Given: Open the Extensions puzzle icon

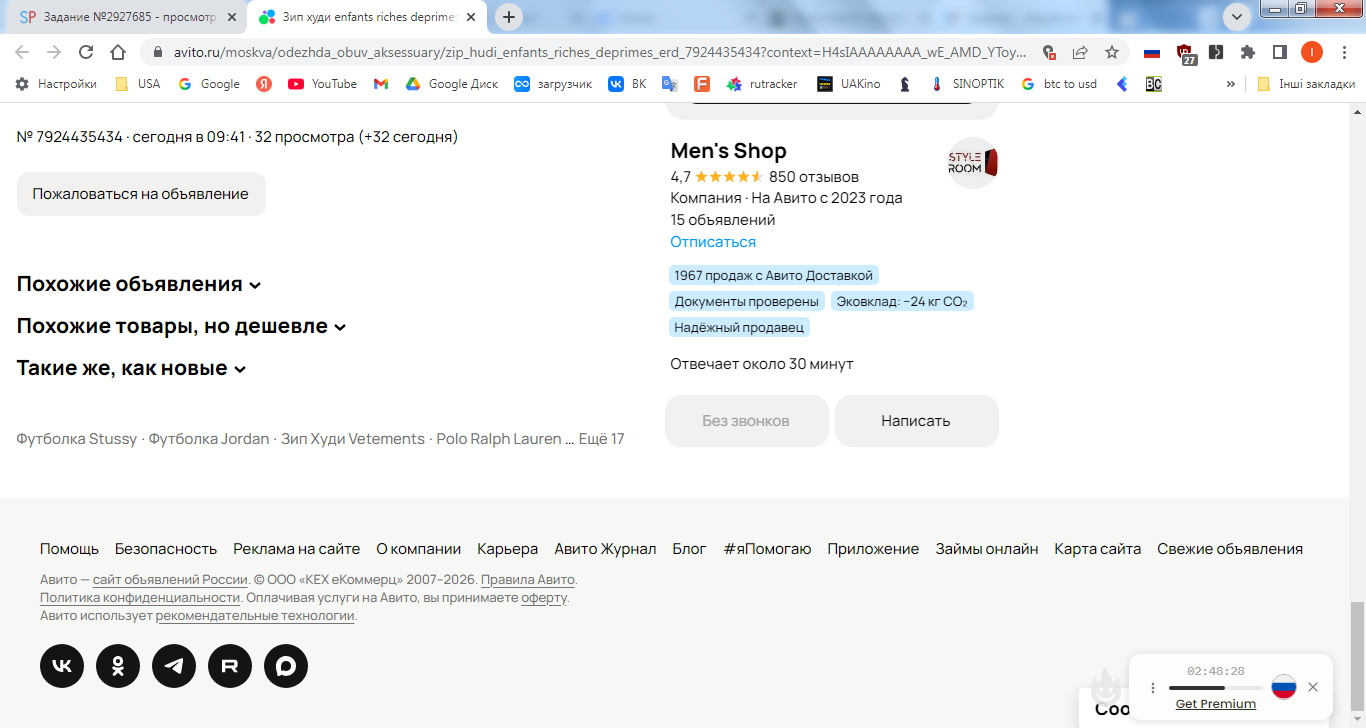Looking at the screenshot, I should coord(1248,52).
